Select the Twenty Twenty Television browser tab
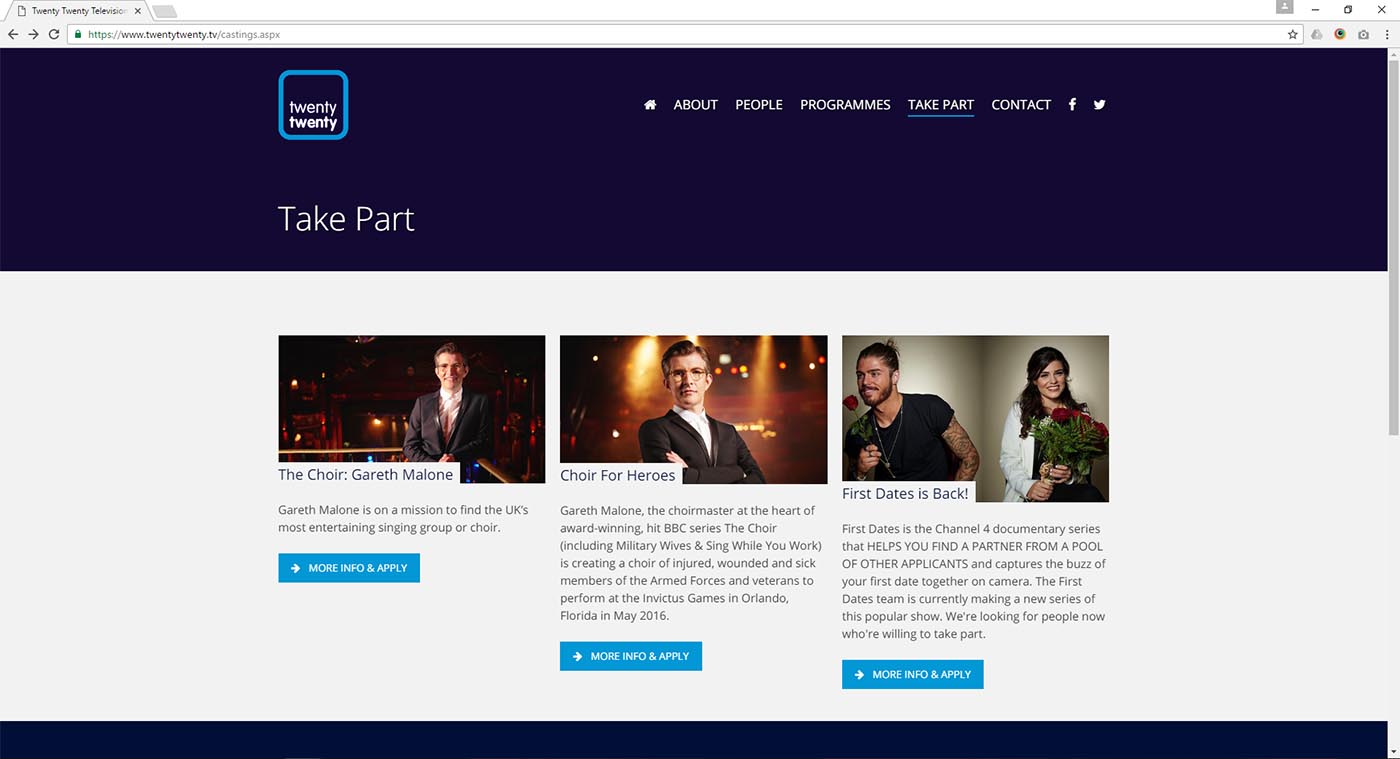The width and height of the screenshot is (1400, 759). pos(76,11)
